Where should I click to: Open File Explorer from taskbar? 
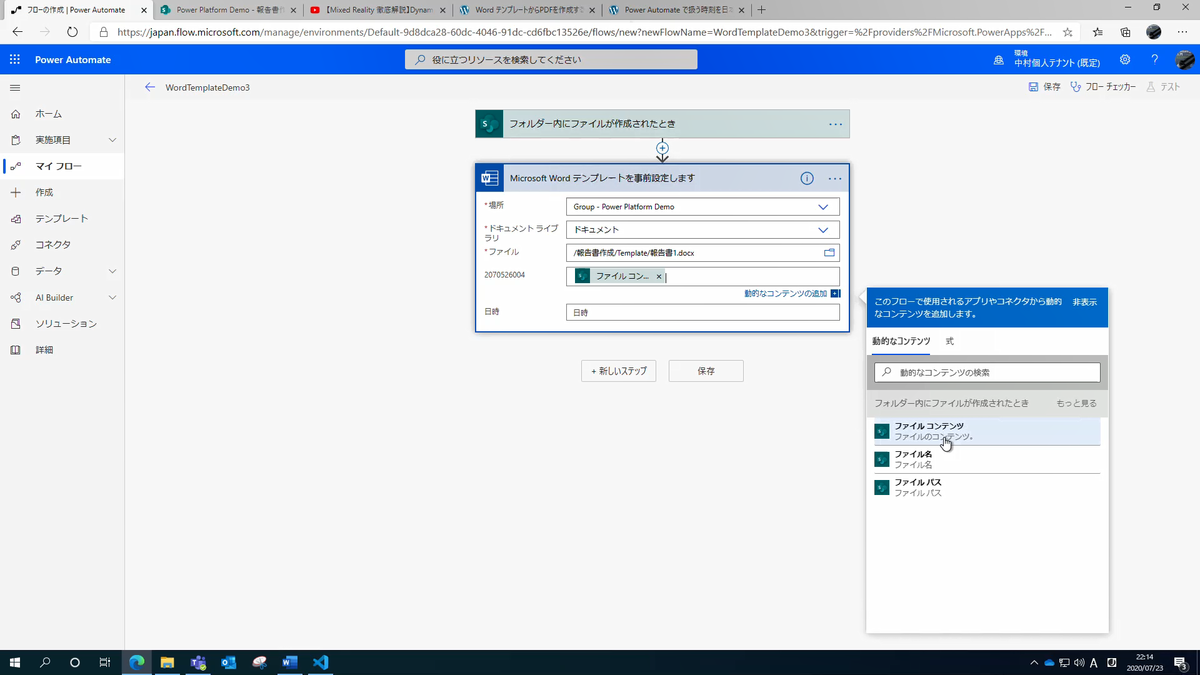pyautogui.click(x=167, y=662)
